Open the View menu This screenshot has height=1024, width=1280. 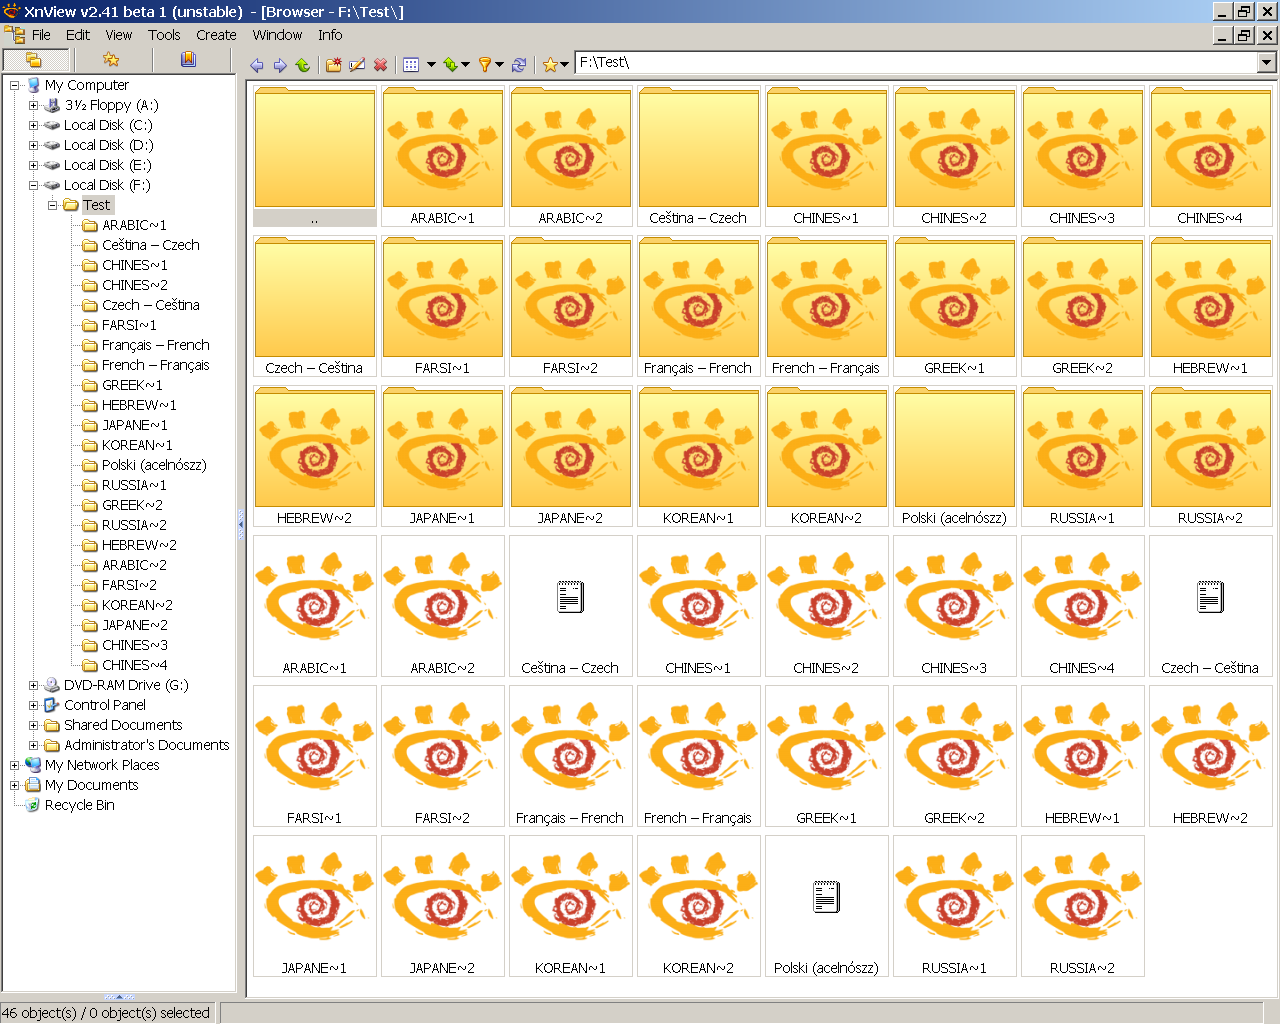(x=119, y=35)
